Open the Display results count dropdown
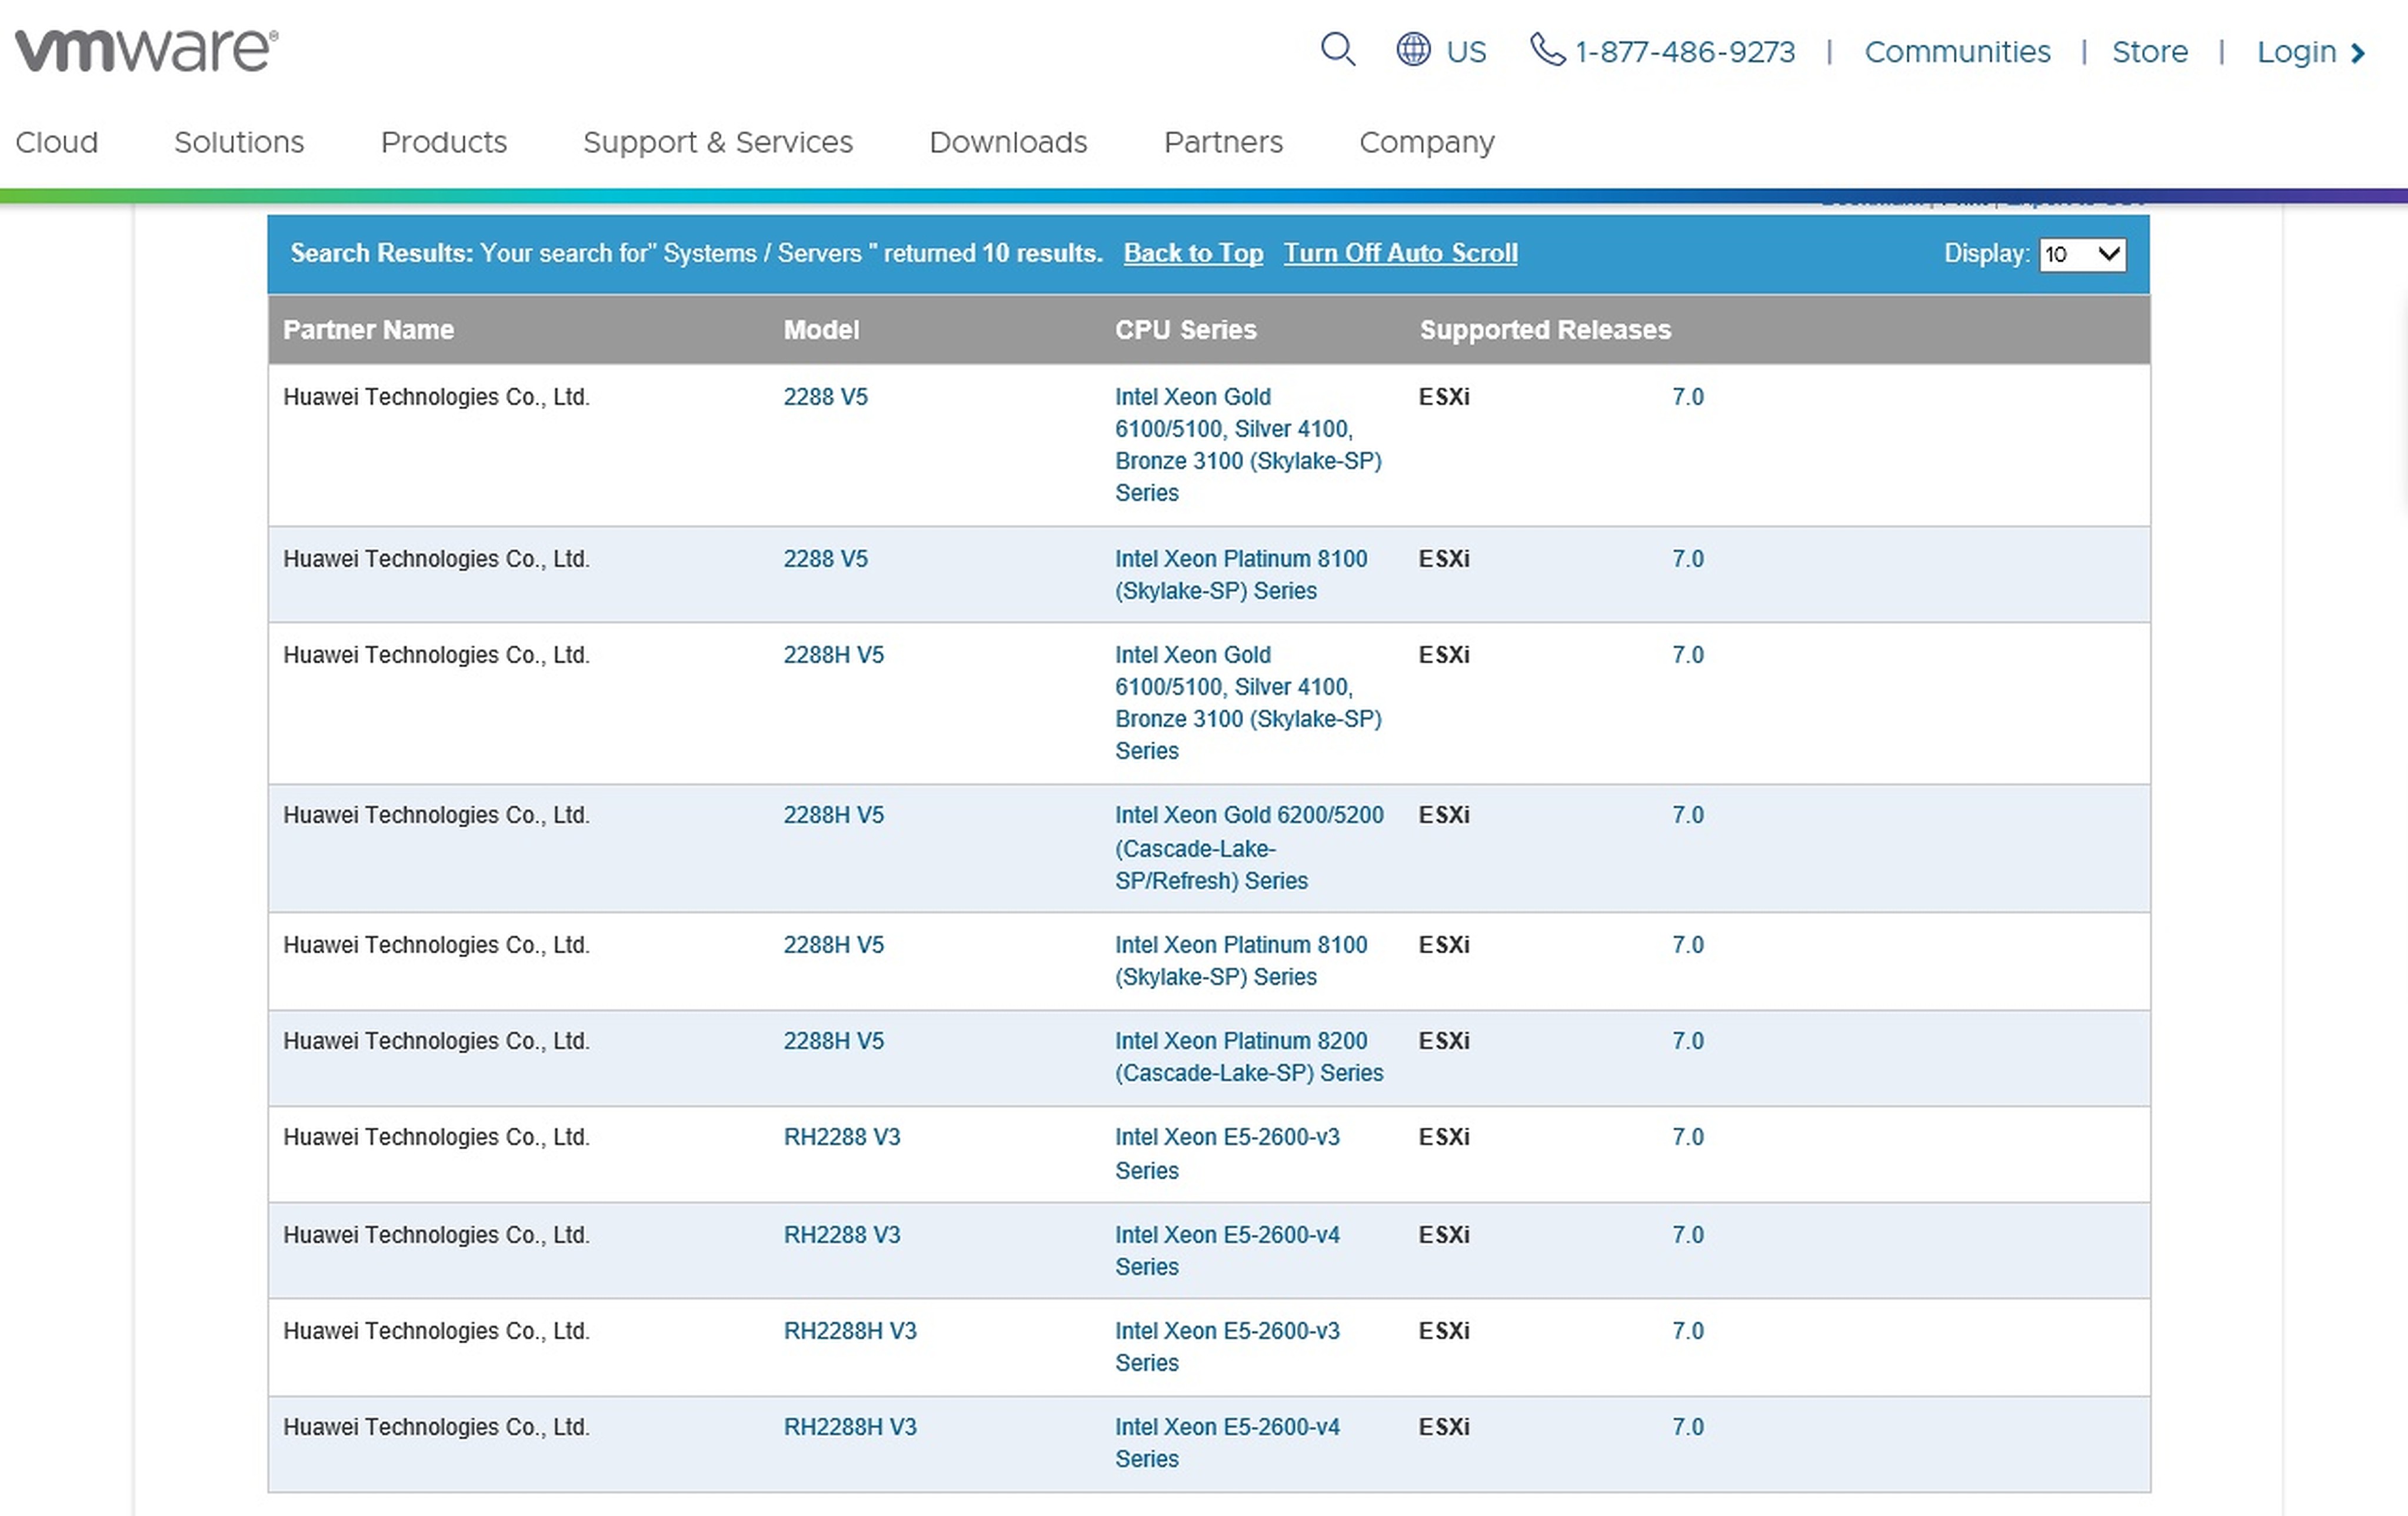 2082,254
